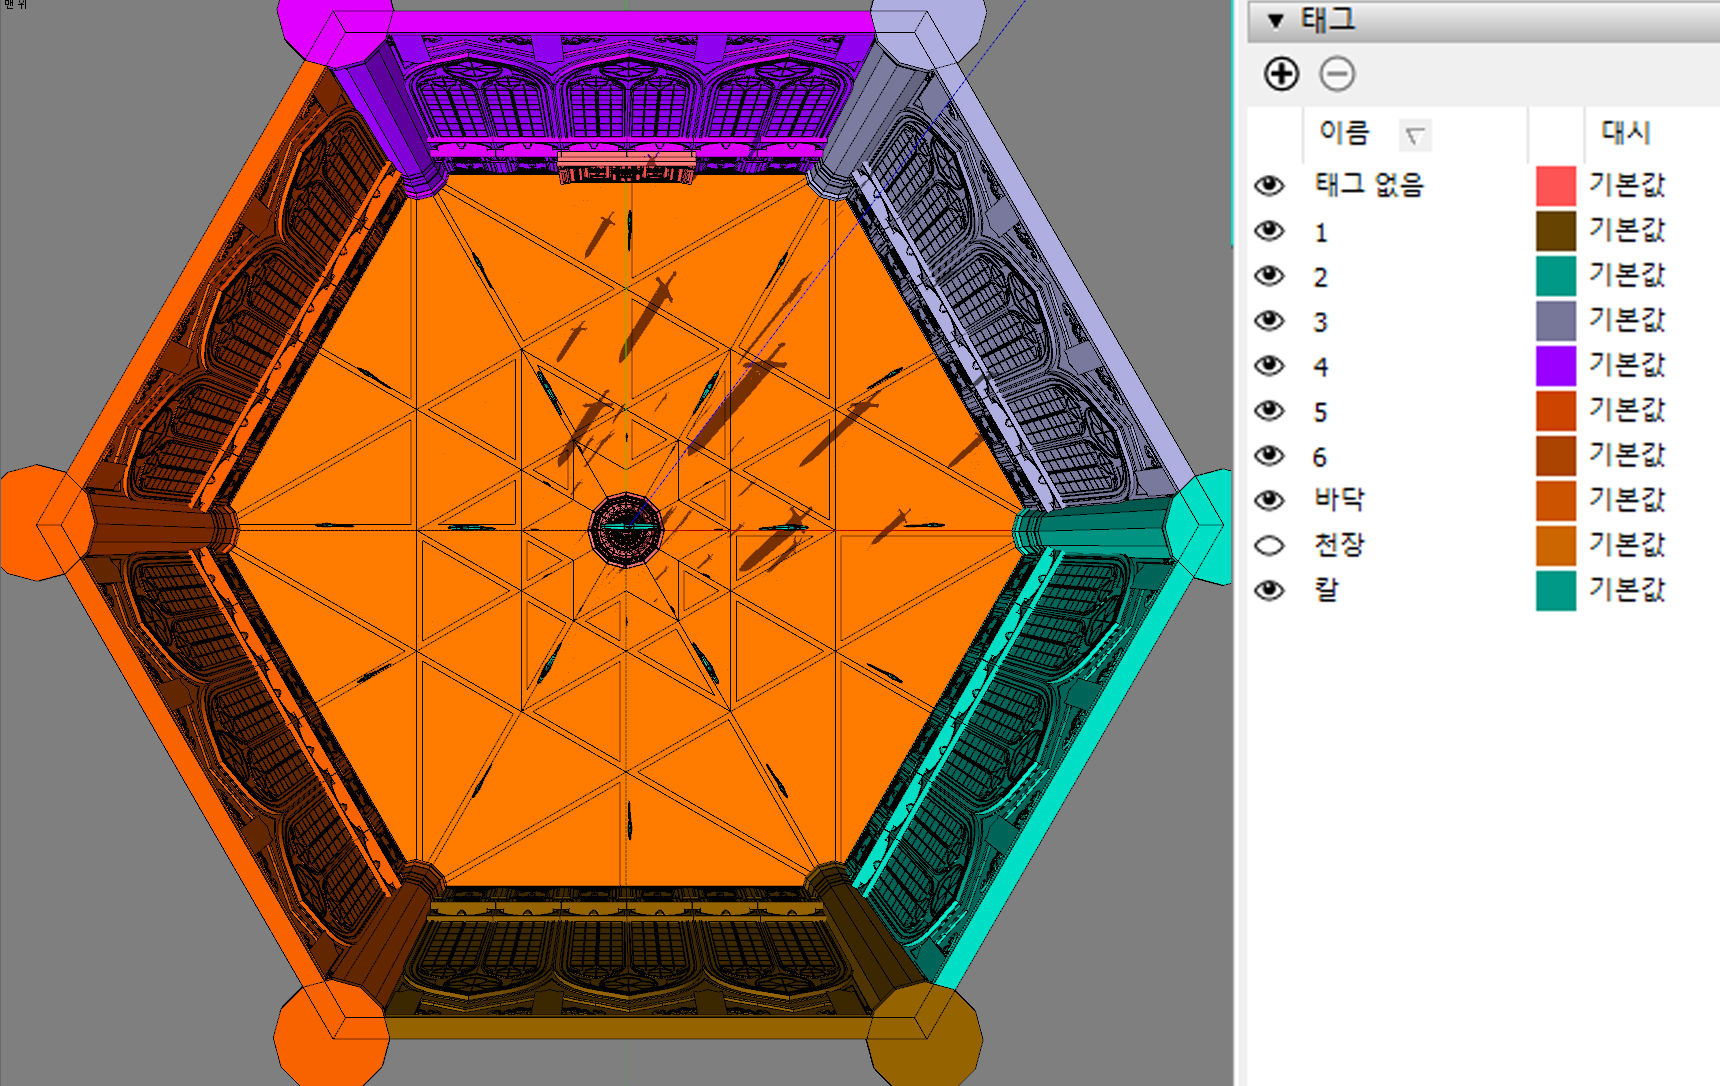Hide the 칼 tag
Image resolution: width=1720 pixels, height=1086 pixels.
(x=1269, y=591)
